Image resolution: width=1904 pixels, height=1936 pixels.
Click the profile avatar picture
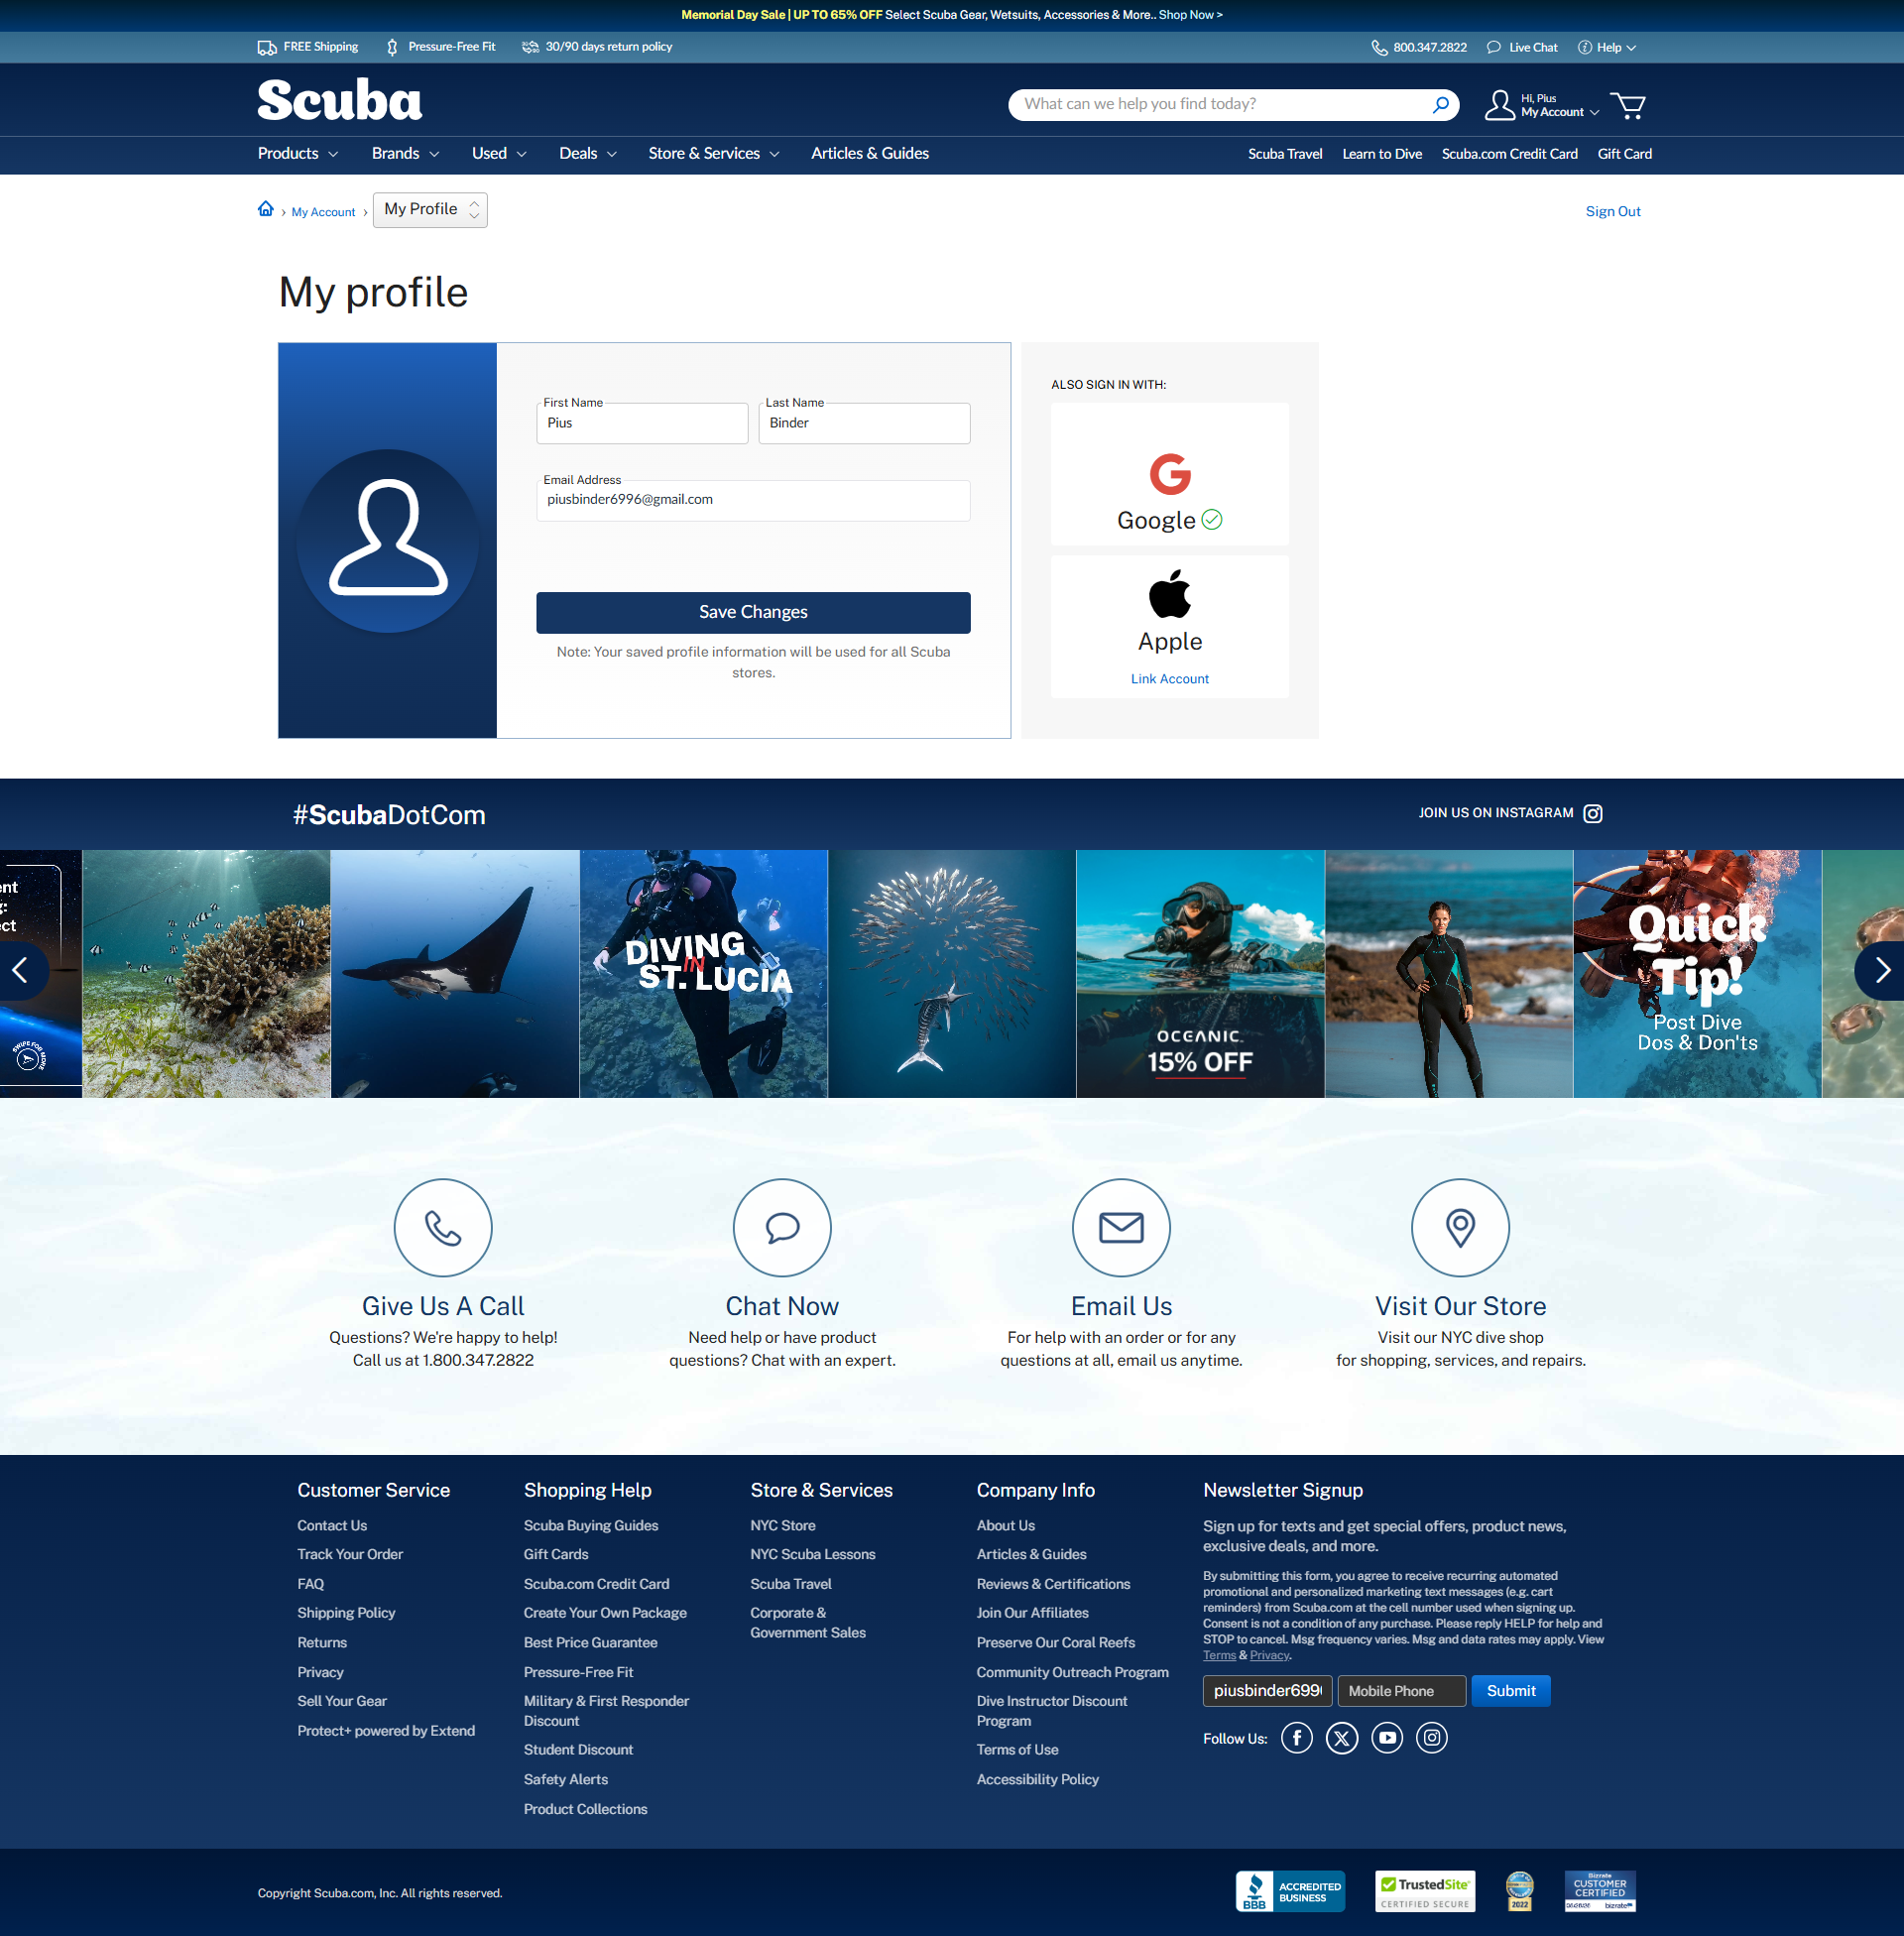pyautogui.click(x=388, y=541)
